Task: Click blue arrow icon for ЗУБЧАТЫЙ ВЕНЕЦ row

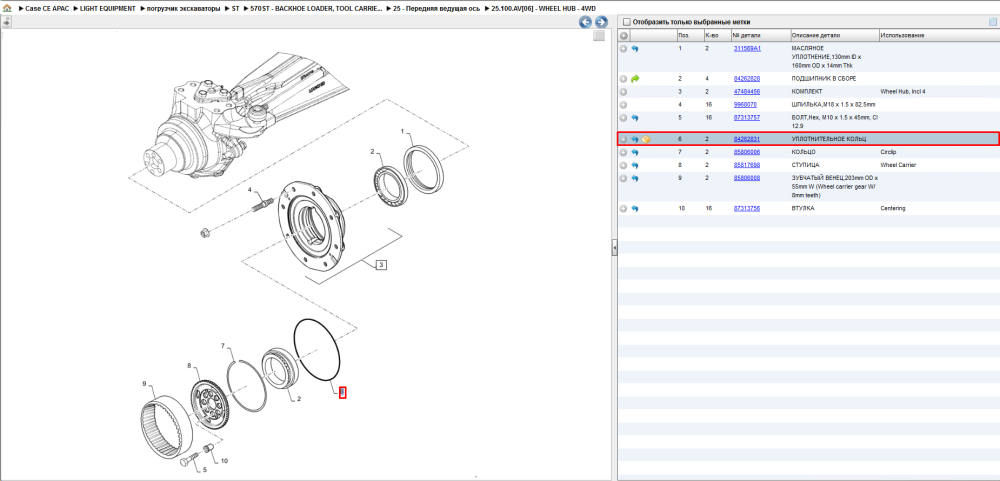Action: click(x=635, y=178)
